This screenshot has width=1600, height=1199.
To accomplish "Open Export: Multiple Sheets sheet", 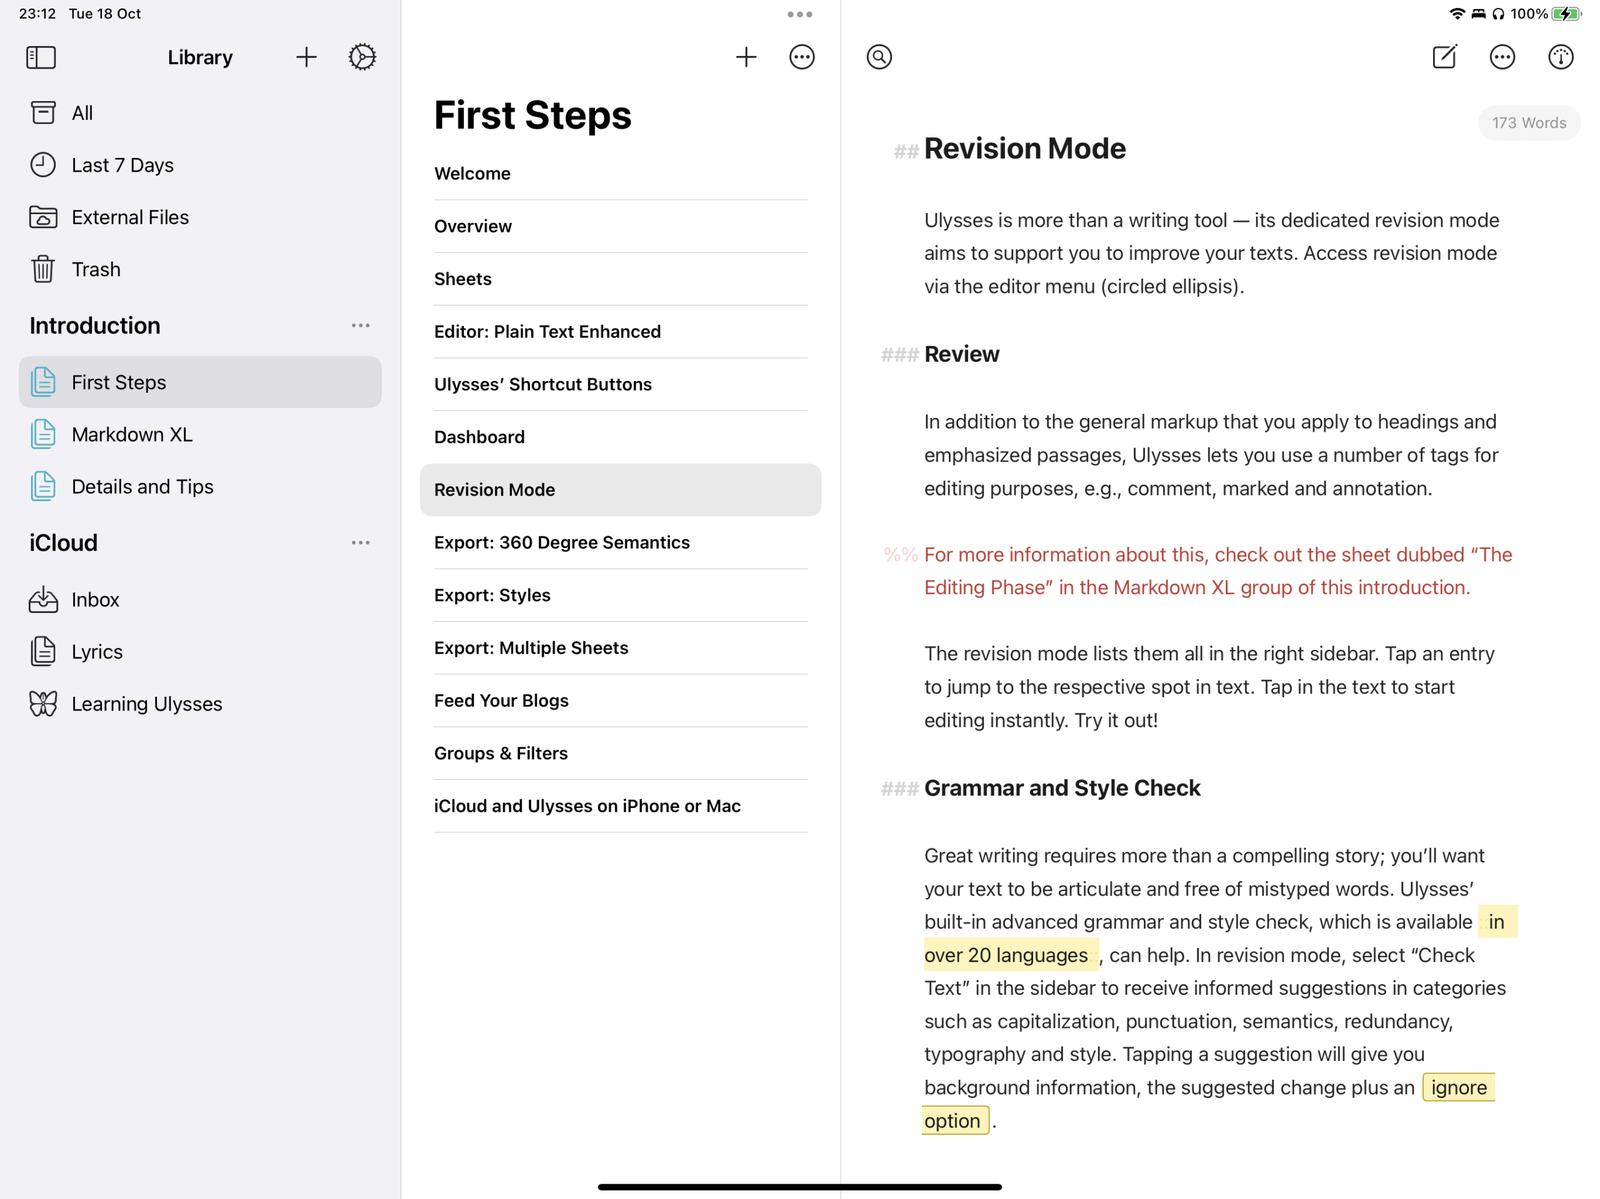I will click(621, 648).
